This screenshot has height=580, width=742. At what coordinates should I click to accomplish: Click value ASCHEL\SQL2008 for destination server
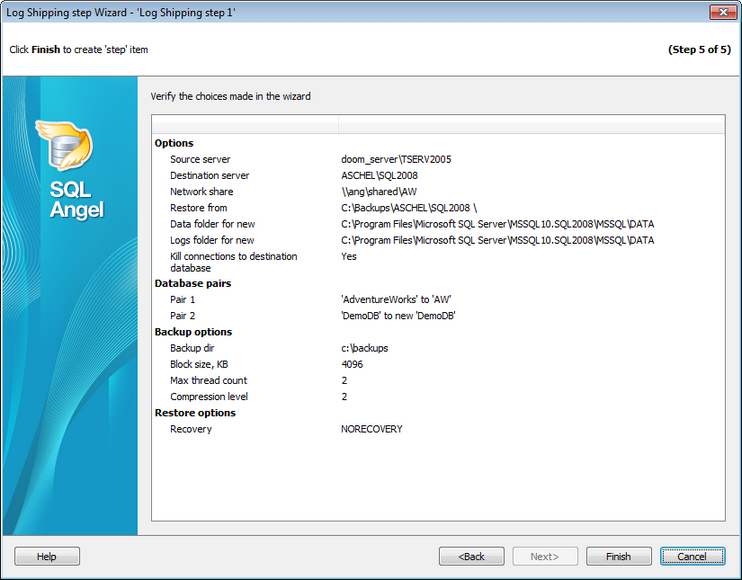(380, 176)
